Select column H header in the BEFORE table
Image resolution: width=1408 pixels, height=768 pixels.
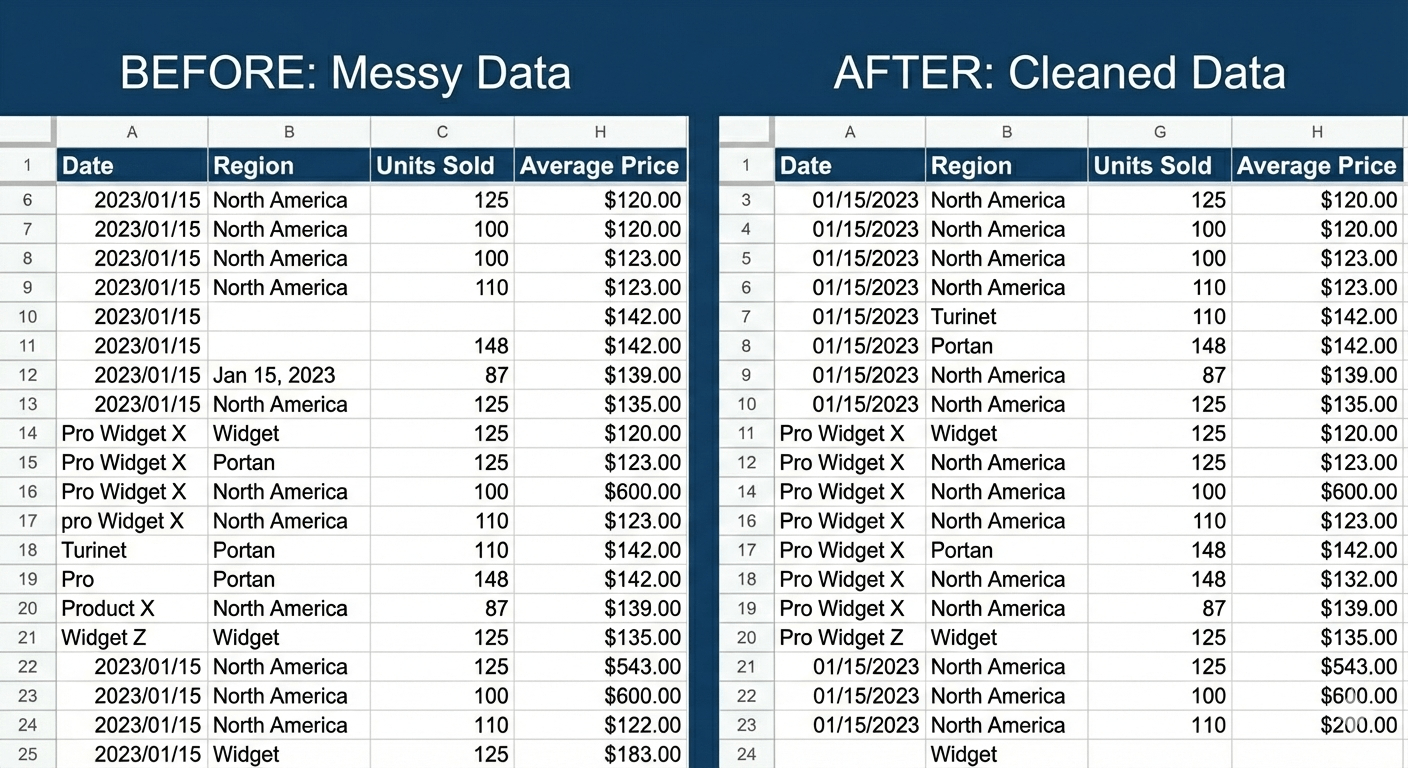(x=599, y=131)
